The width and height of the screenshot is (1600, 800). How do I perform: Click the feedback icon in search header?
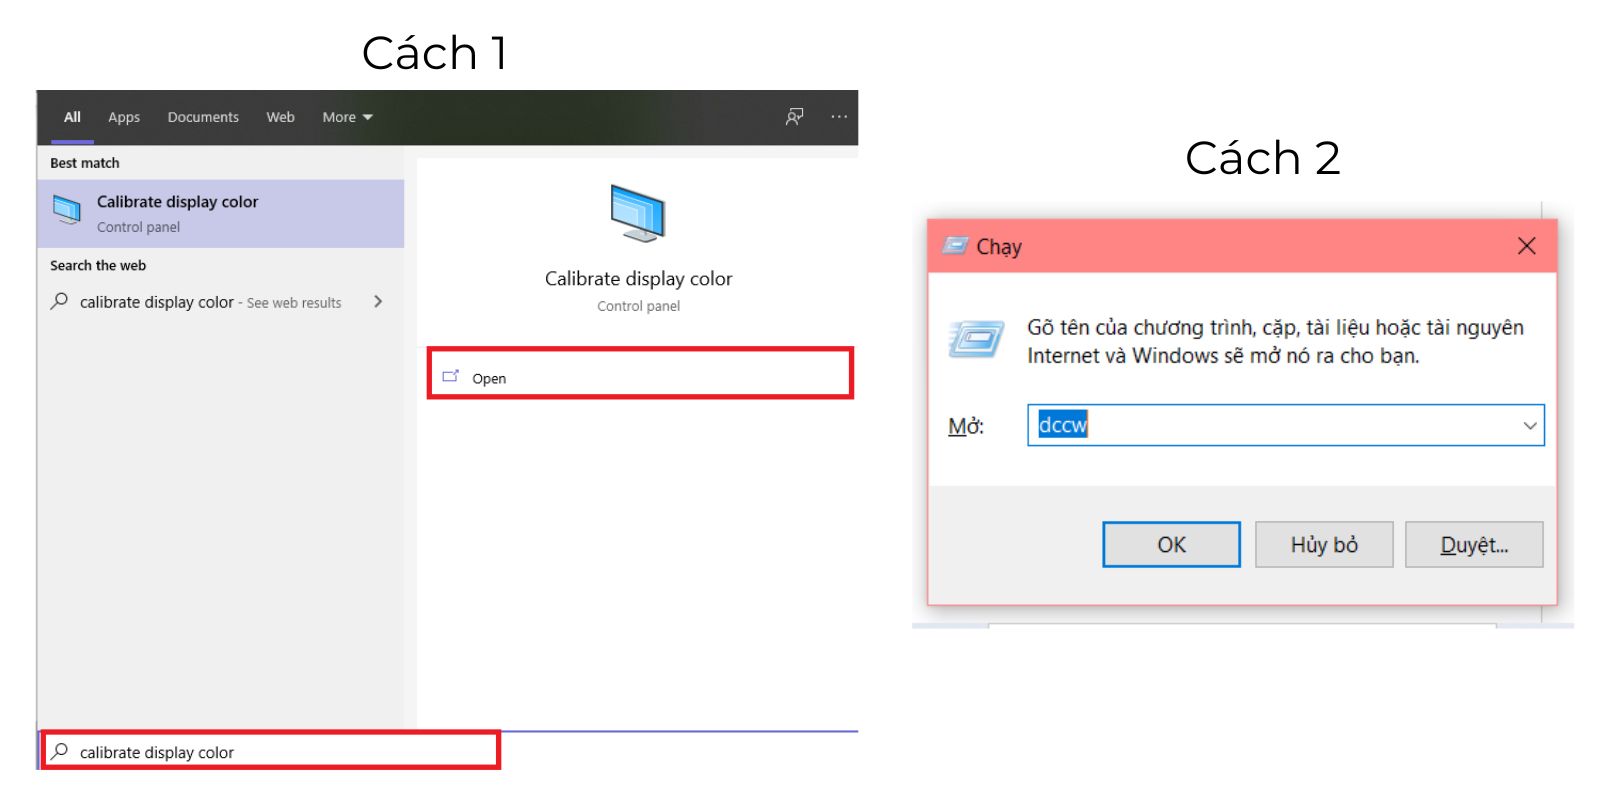794,117
